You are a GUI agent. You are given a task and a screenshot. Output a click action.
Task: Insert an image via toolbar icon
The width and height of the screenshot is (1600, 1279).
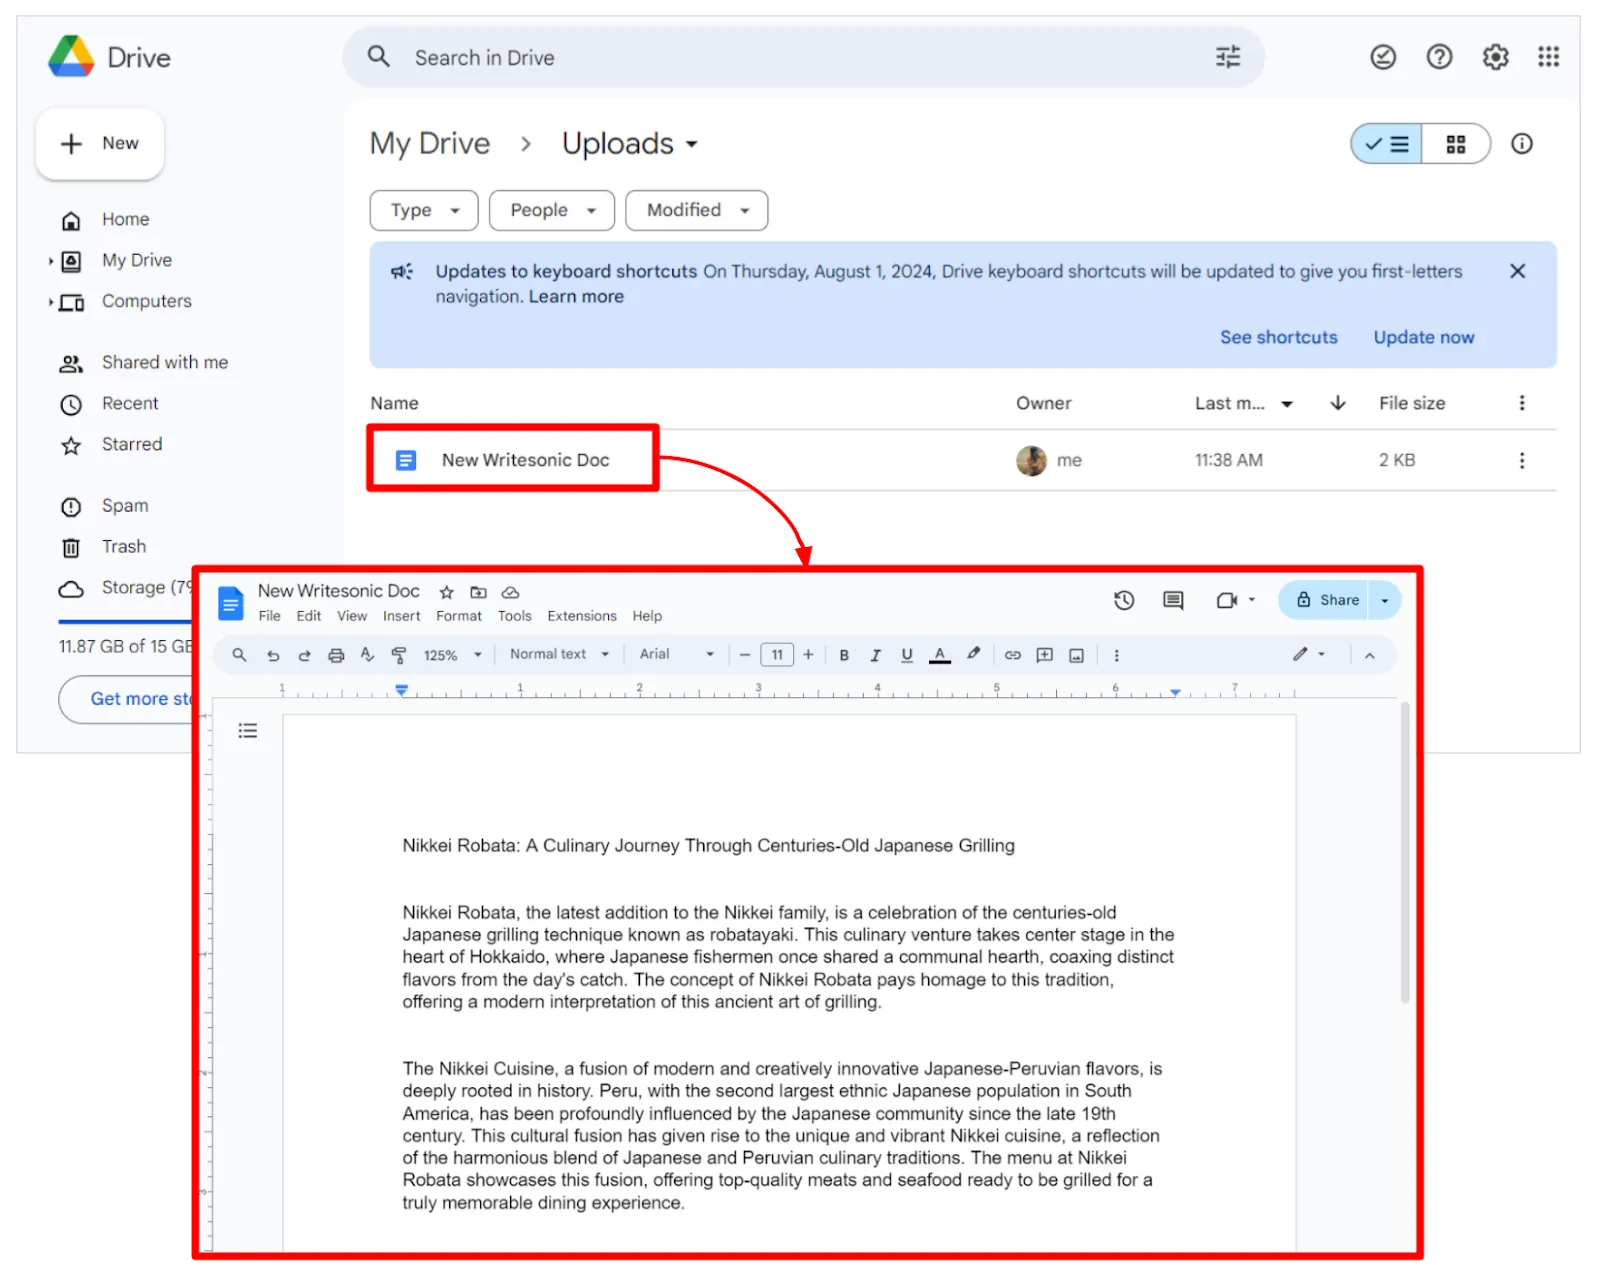click(x=1077, y=655)
